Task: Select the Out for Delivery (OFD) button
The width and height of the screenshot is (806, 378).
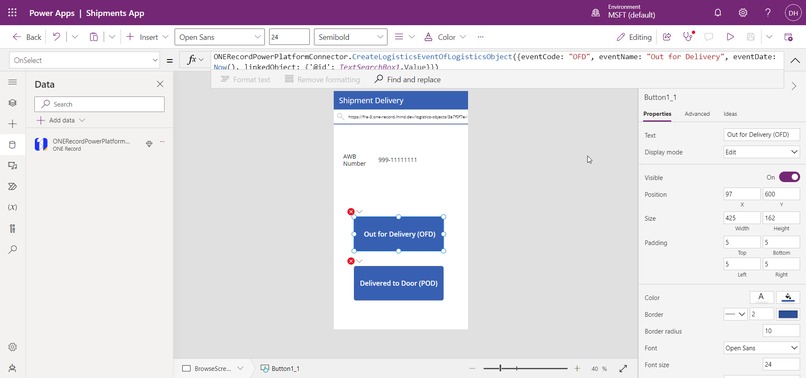Action: (x=399, y=234)
